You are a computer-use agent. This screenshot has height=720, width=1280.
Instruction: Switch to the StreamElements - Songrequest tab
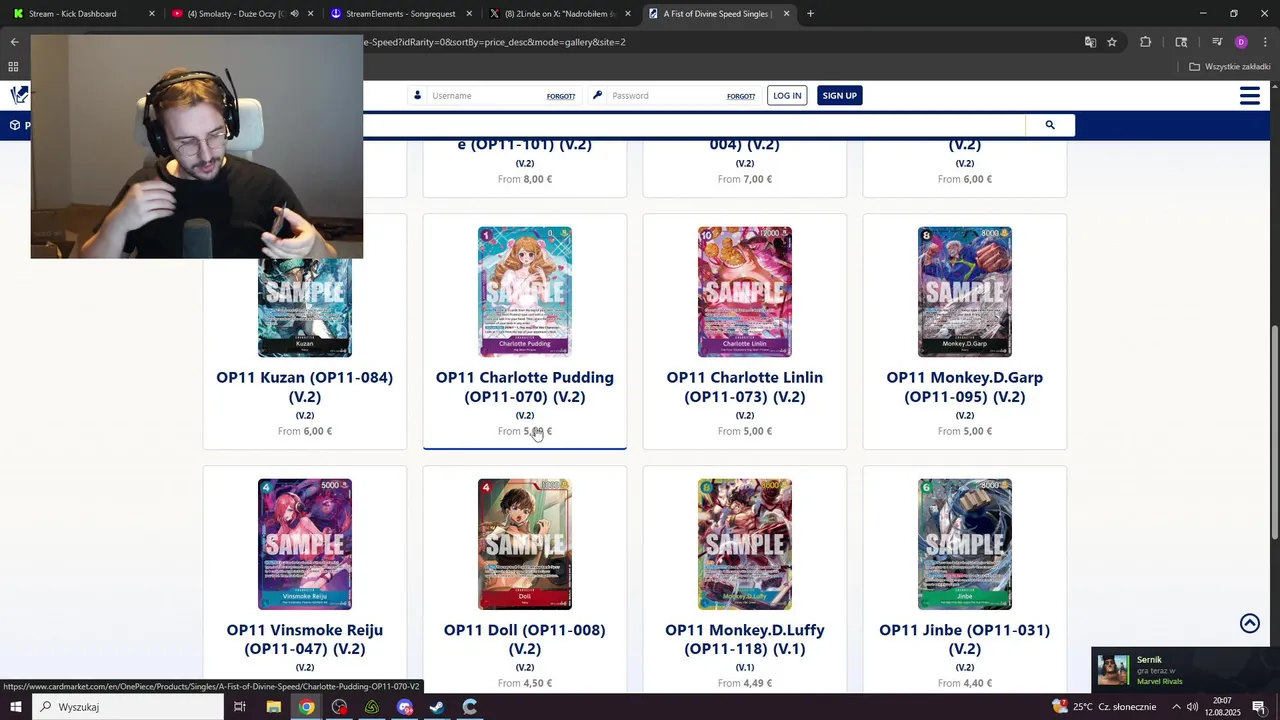click(x=399, y=14)
